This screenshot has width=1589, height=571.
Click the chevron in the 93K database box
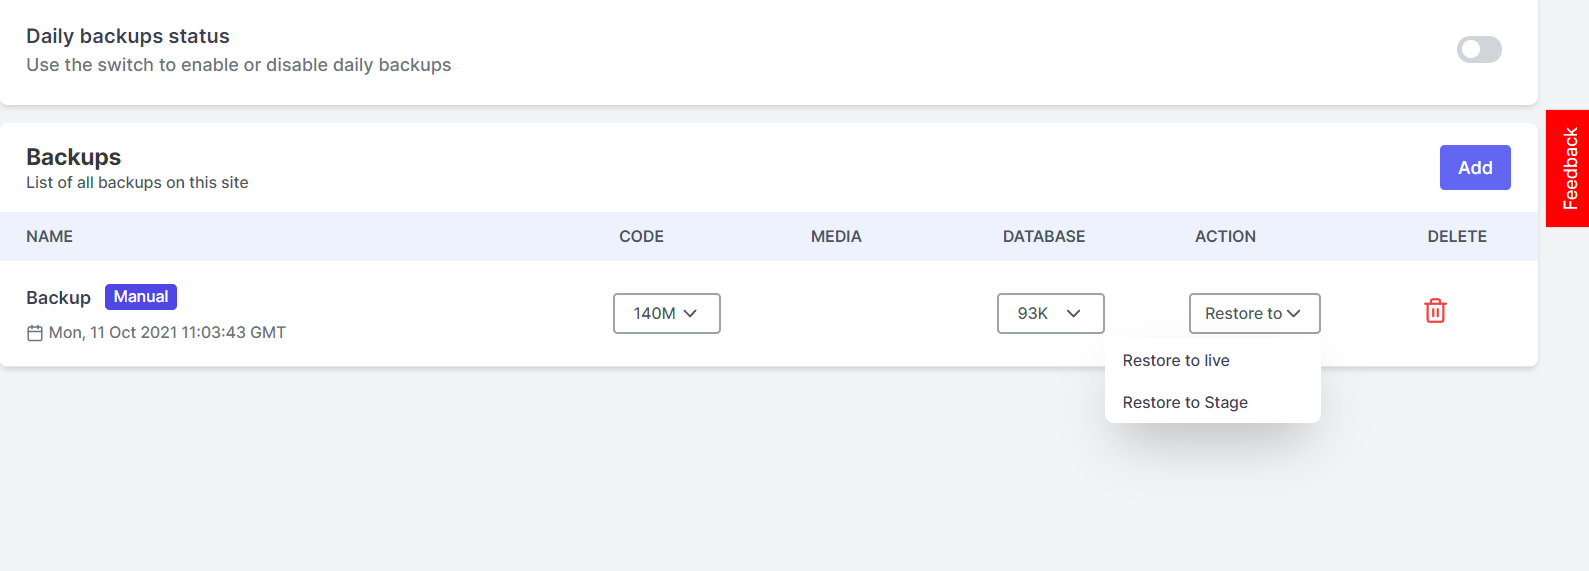pos(1074,313)
